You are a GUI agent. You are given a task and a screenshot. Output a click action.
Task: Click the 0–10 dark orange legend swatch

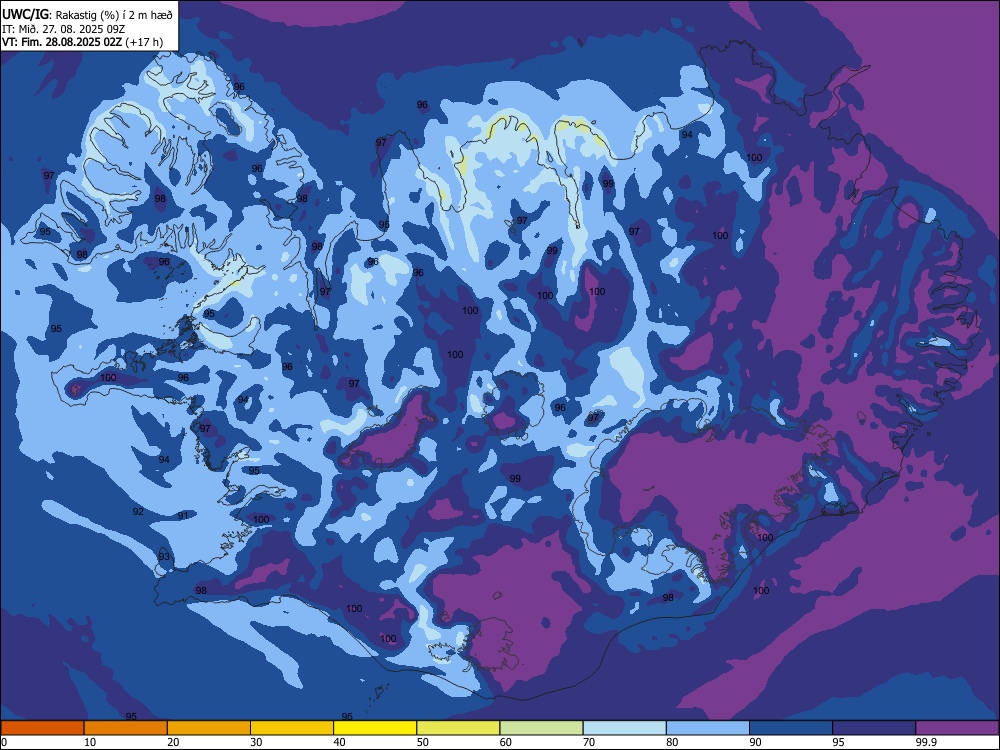click(42, 728)
